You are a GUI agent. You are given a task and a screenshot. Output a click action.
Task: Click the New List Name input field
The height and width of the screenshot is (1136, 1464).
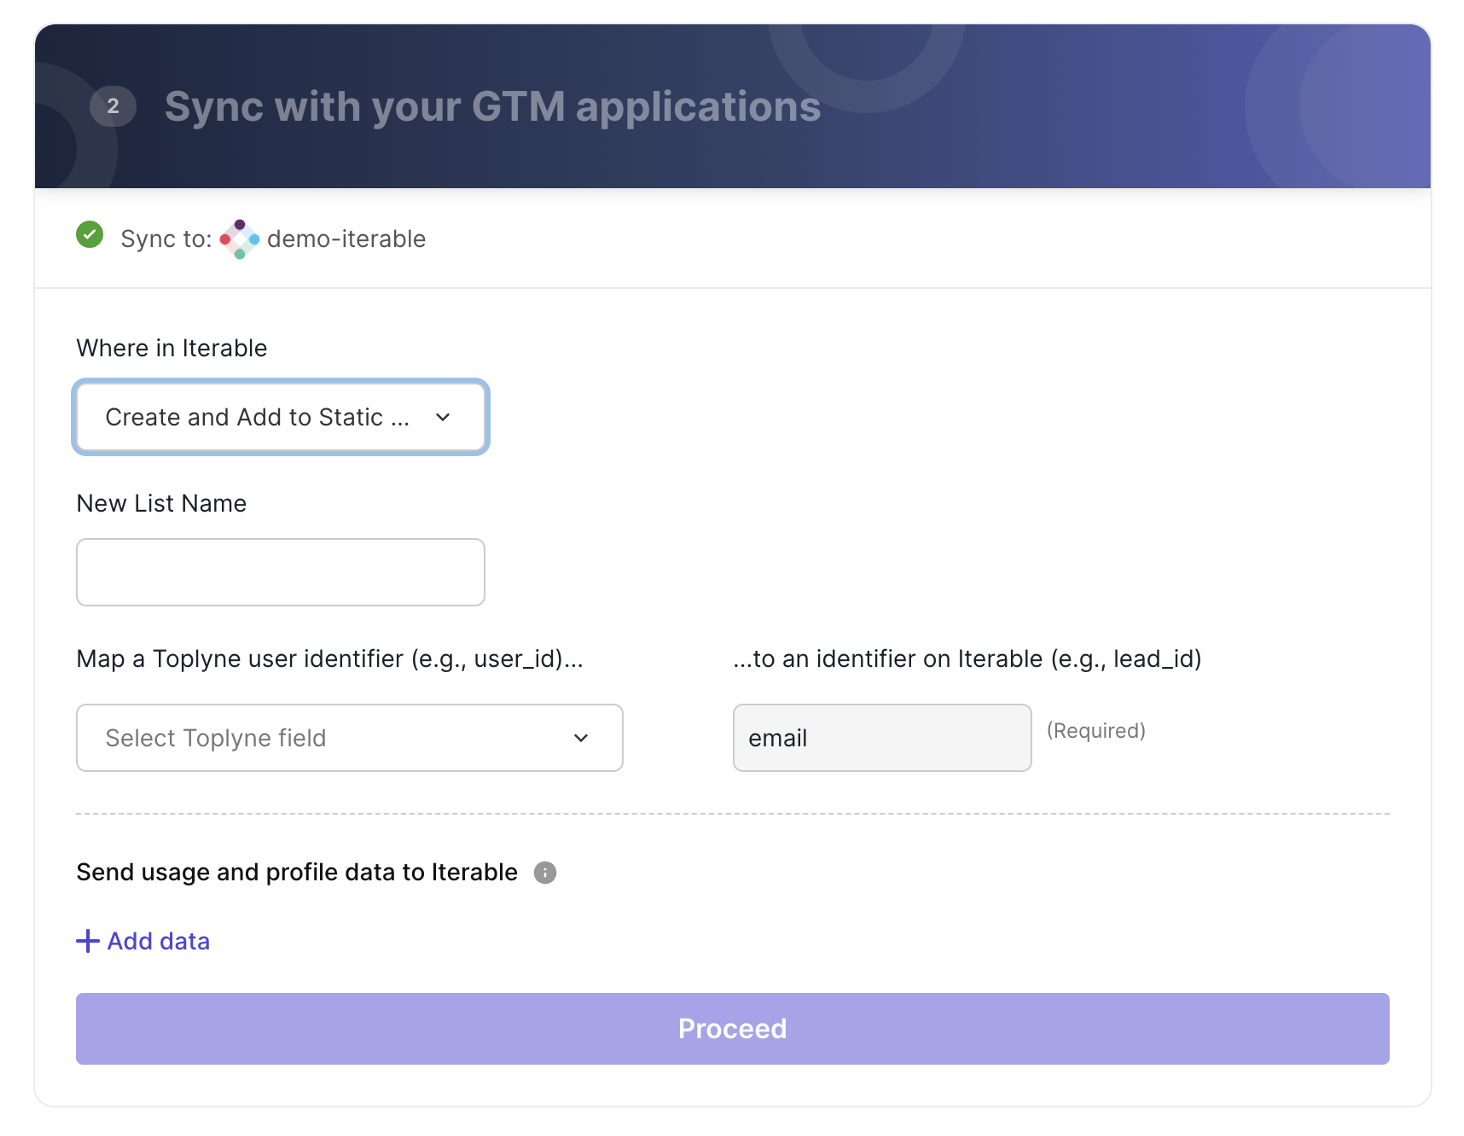coord(281,572)
